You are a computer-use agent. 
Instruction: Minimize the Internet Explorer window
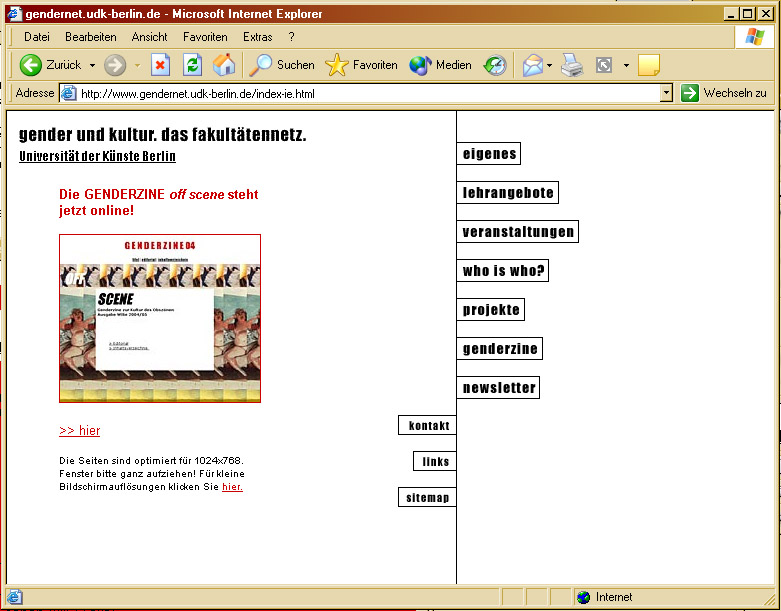tap(730, 13)
